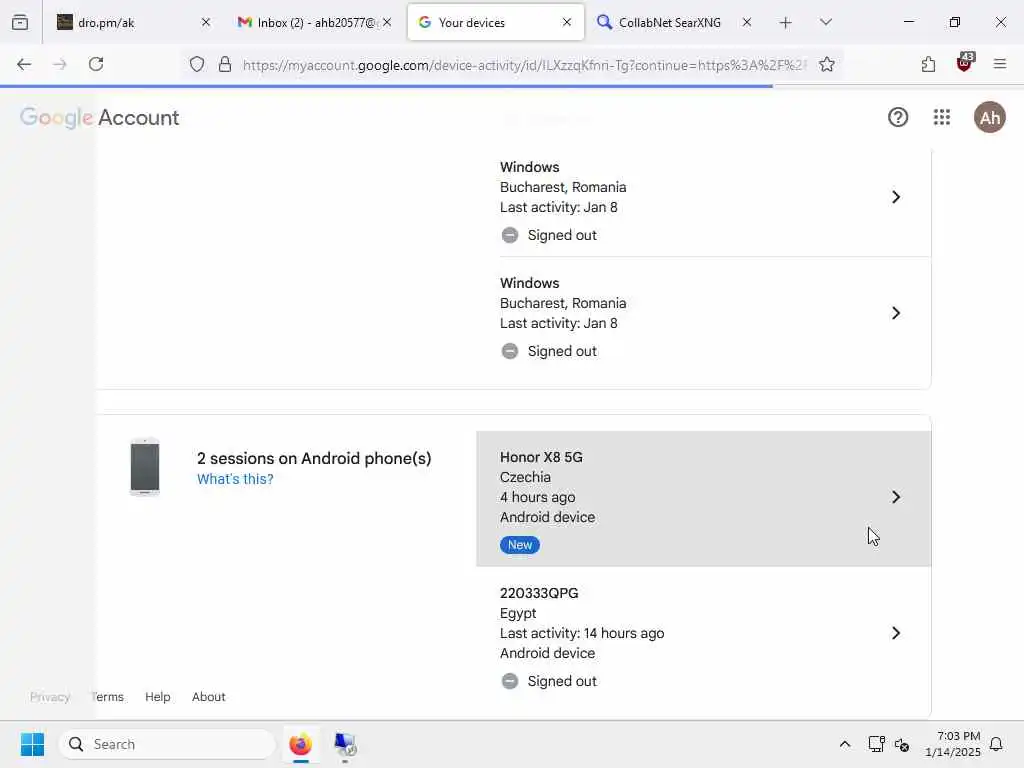1024x768 pixels.
Task: Open the Google Account logo link
Action: (99, 118)
